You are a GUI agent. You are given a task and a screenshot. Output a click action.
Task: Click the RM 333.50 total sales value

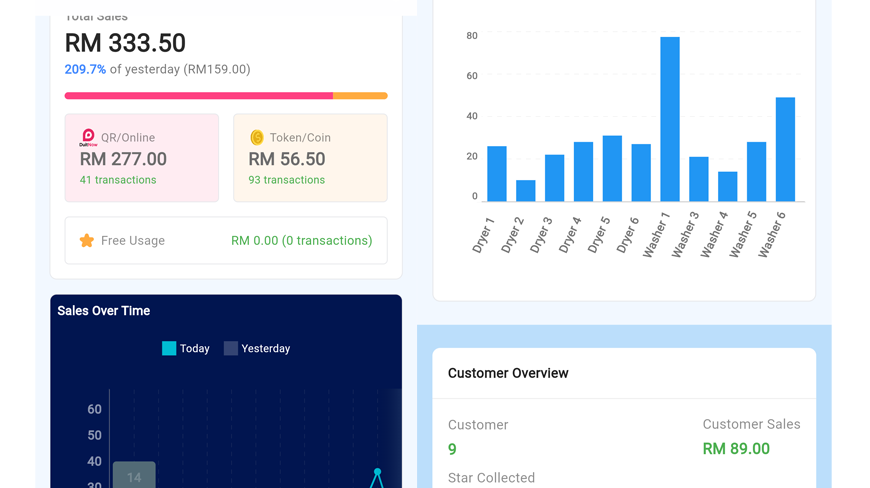(125, 43)
